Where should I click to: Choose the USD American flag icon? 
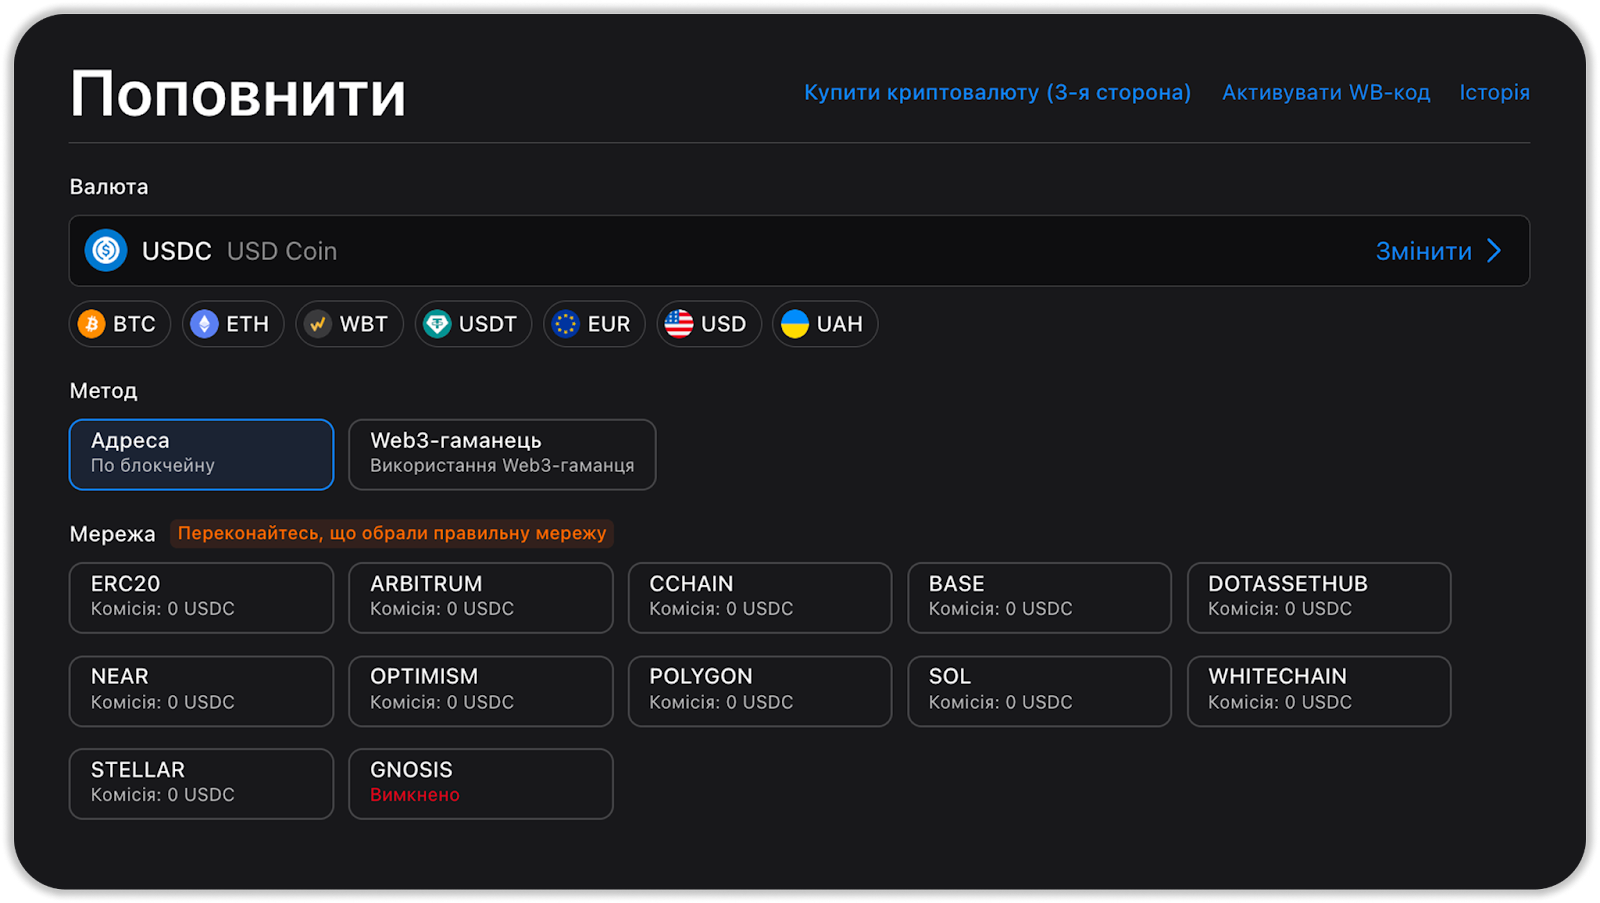tap(679, 324)
